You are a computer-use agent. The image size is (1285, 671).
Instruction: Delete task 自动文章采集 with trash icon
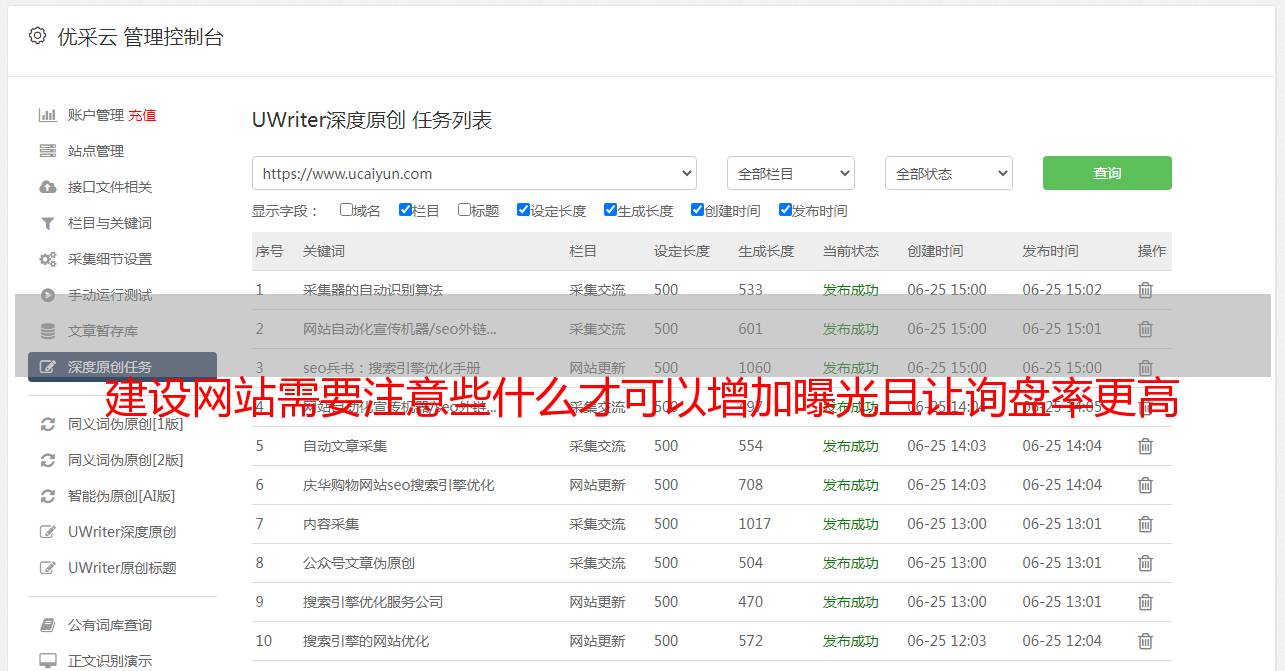1145,446
